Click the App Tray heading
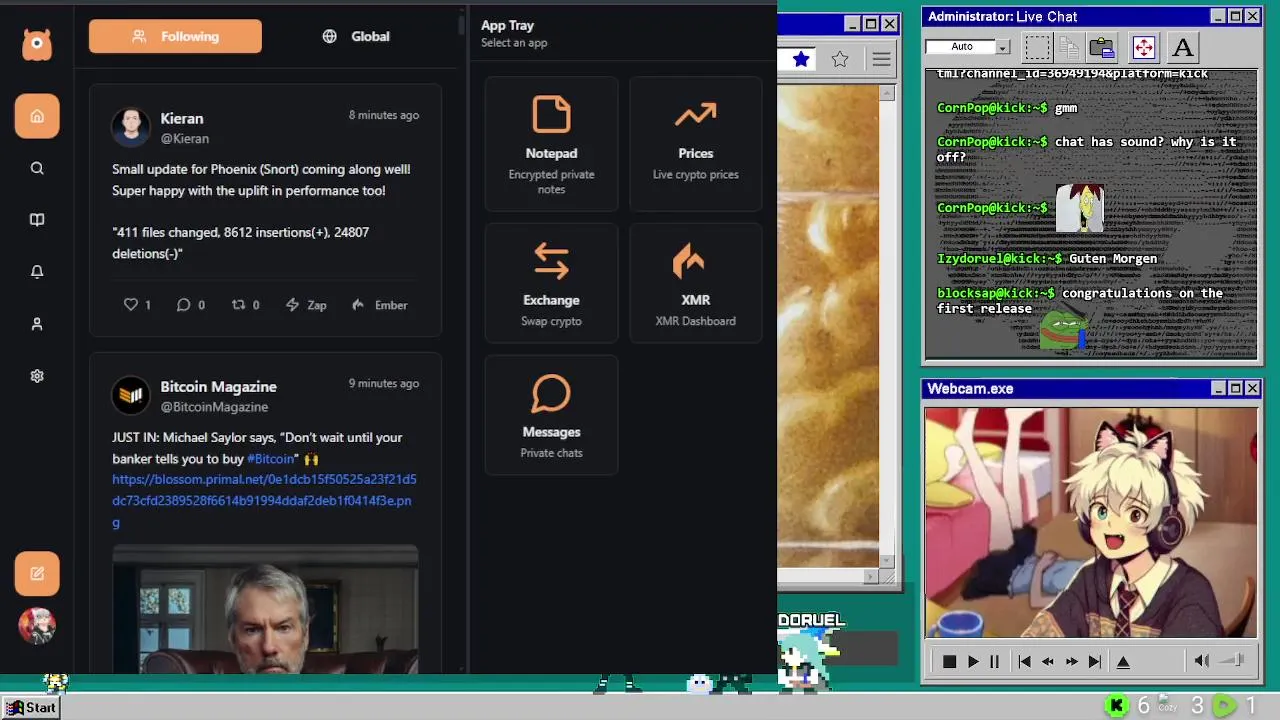The height and width of the screenshot is (720, 1280). tap(507, 25)
